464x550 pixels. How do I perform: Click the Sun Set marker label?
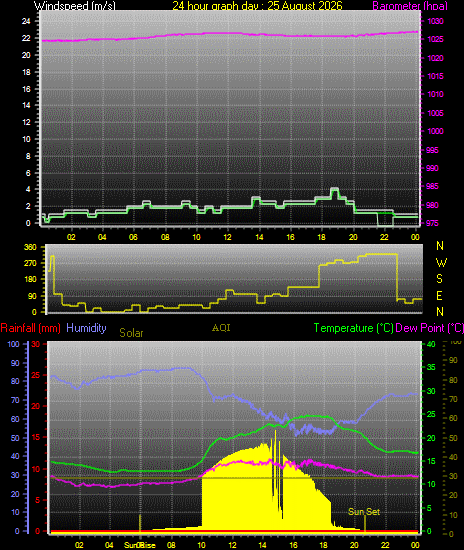coord(364,512)
